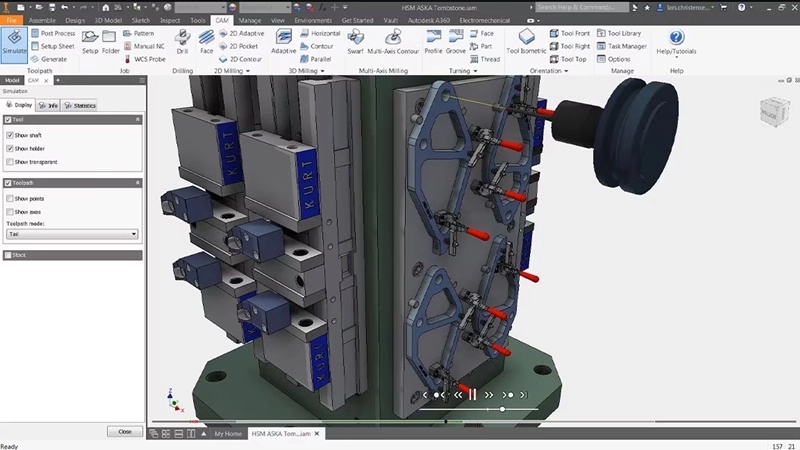Select Horizontal 3D milling

coord(320,33)
